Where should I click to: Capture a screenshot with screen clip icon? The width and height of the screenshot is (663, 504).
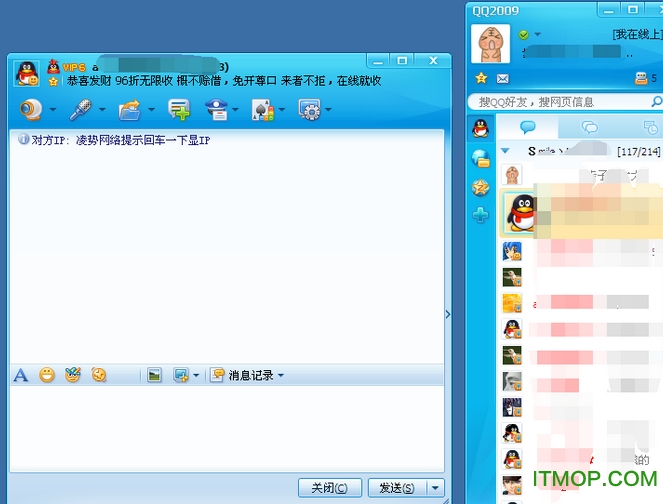[x=181, y=375]
